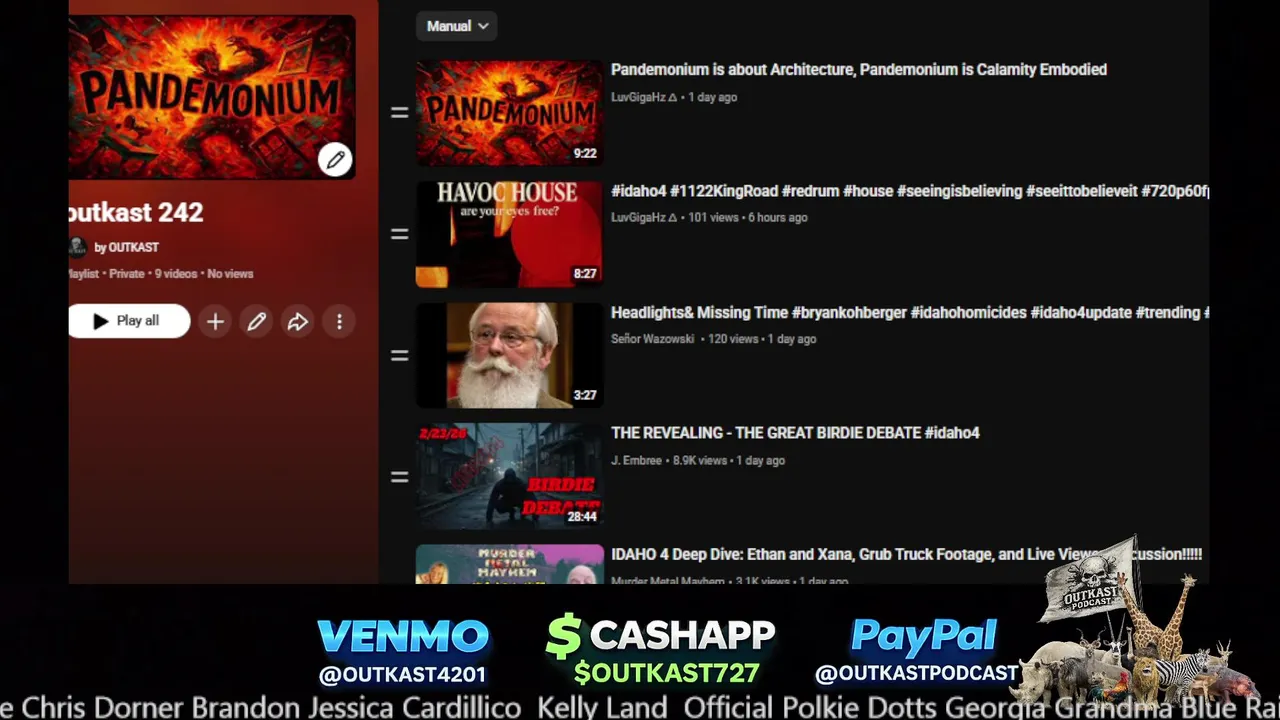Grab the drag handle beside HAVOC HOUSE video
This screenshot has height=720, width=1280.
(x=399, y=234)
